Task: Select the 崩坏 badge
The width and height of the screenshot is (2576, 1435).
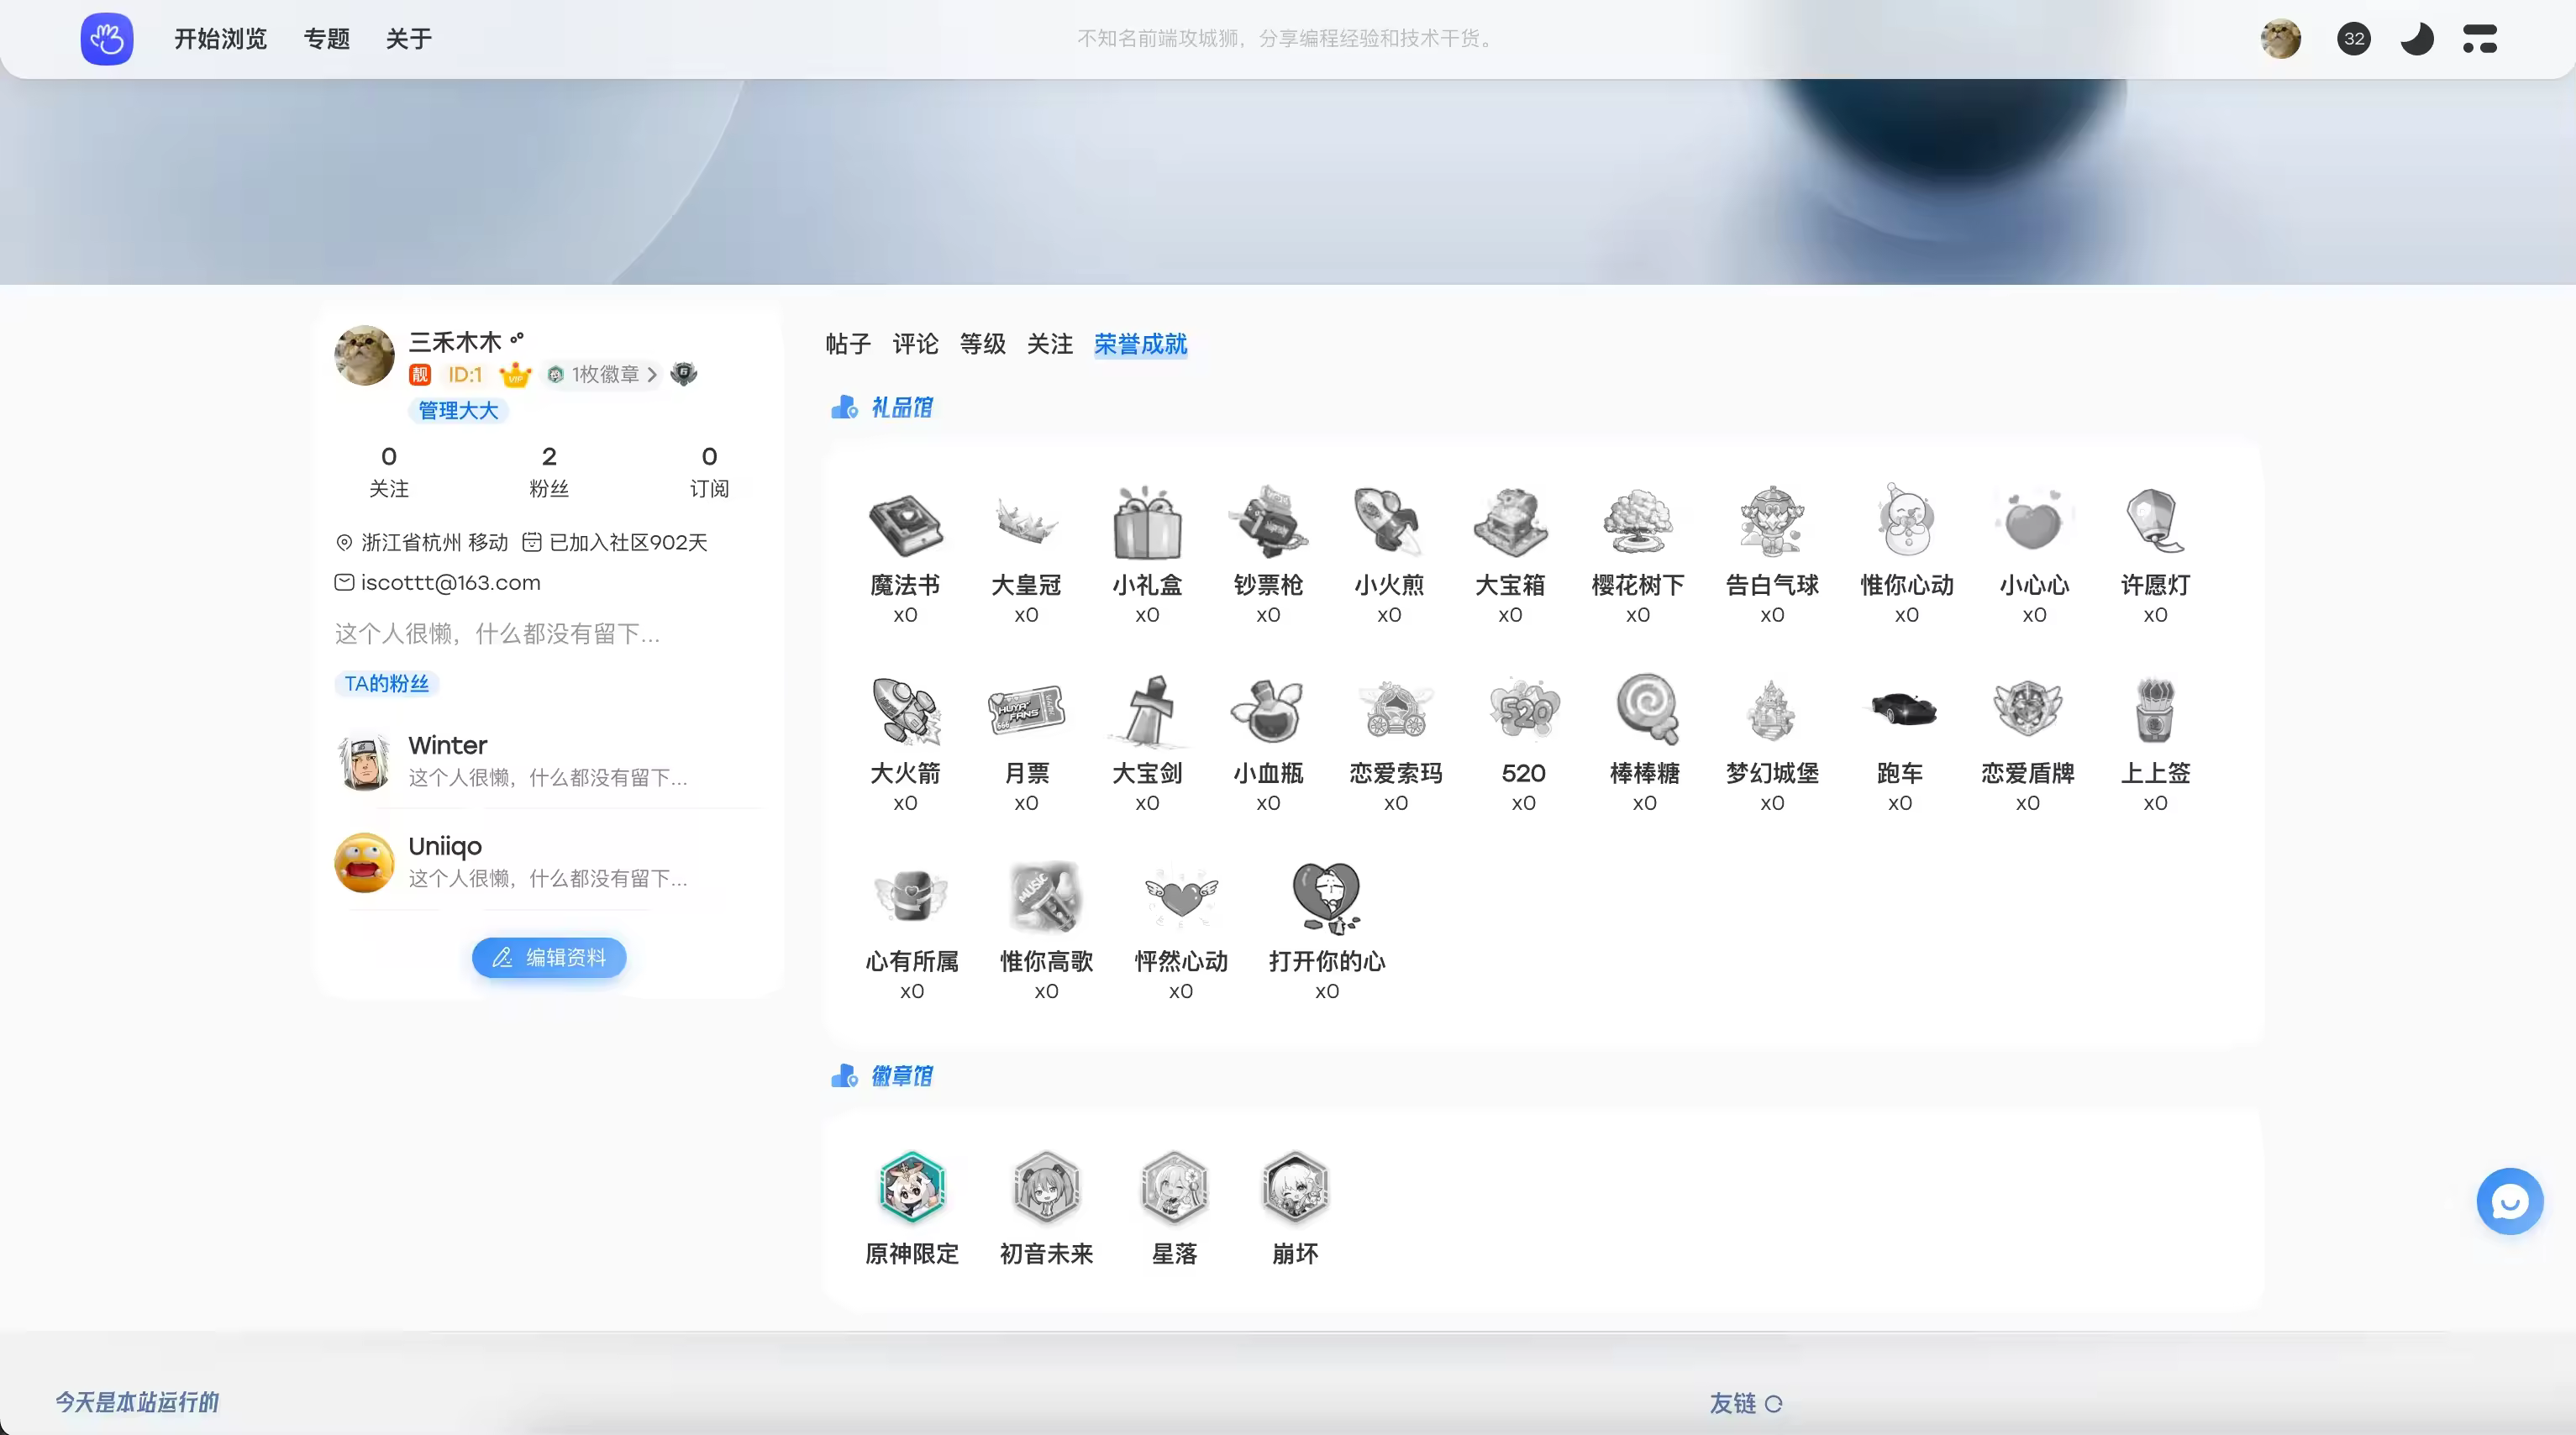Action: point(1295,1188)
